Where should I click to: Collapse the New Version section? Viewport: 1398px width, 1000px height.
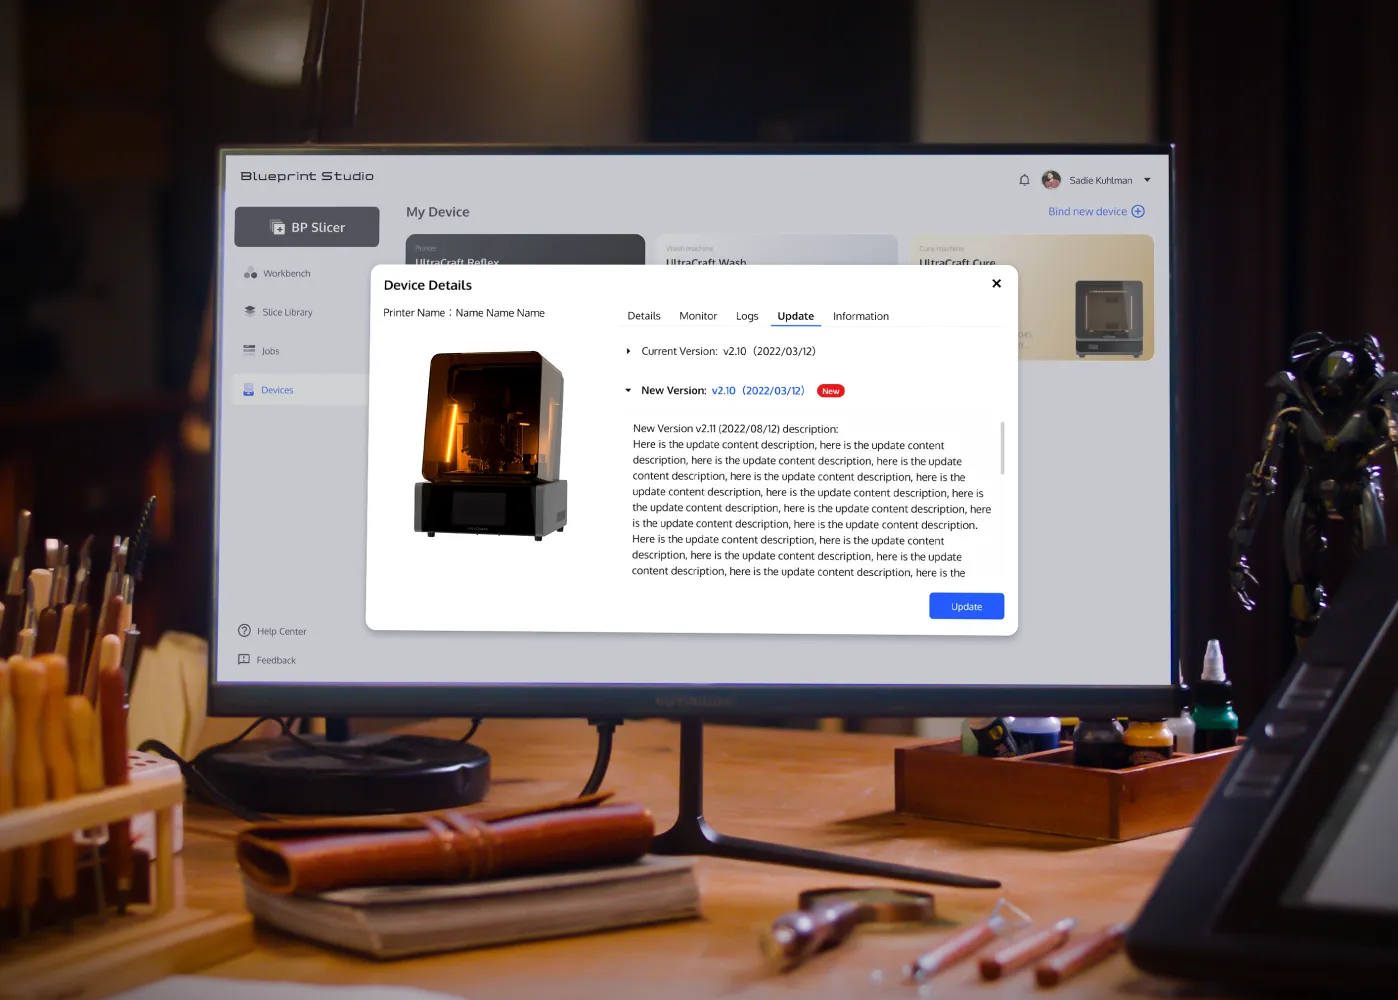[628, 391]
